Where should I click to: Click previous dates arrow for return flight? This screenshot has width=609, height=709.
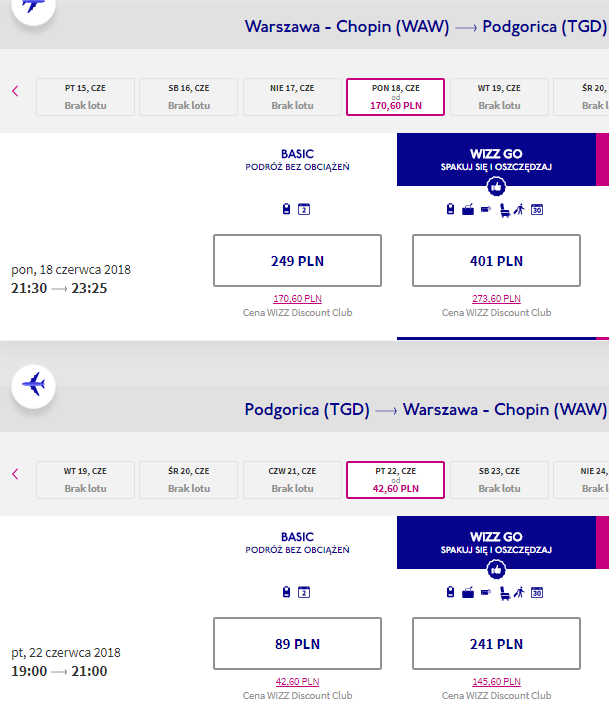click(x=15, y=474)
